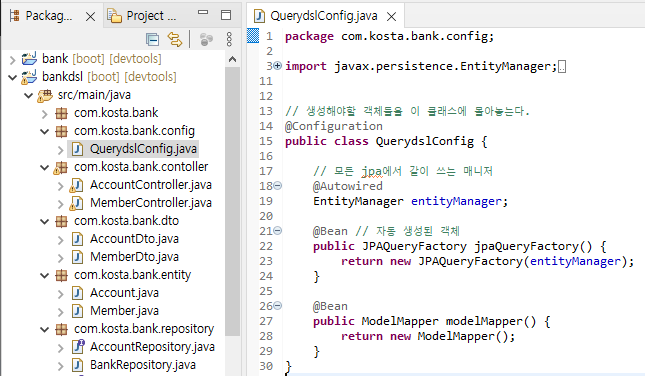Viewport: 645px width, 376px height.
Task: Collapse the com.kosta.bank.entity package
Action: tap(44, 275)
